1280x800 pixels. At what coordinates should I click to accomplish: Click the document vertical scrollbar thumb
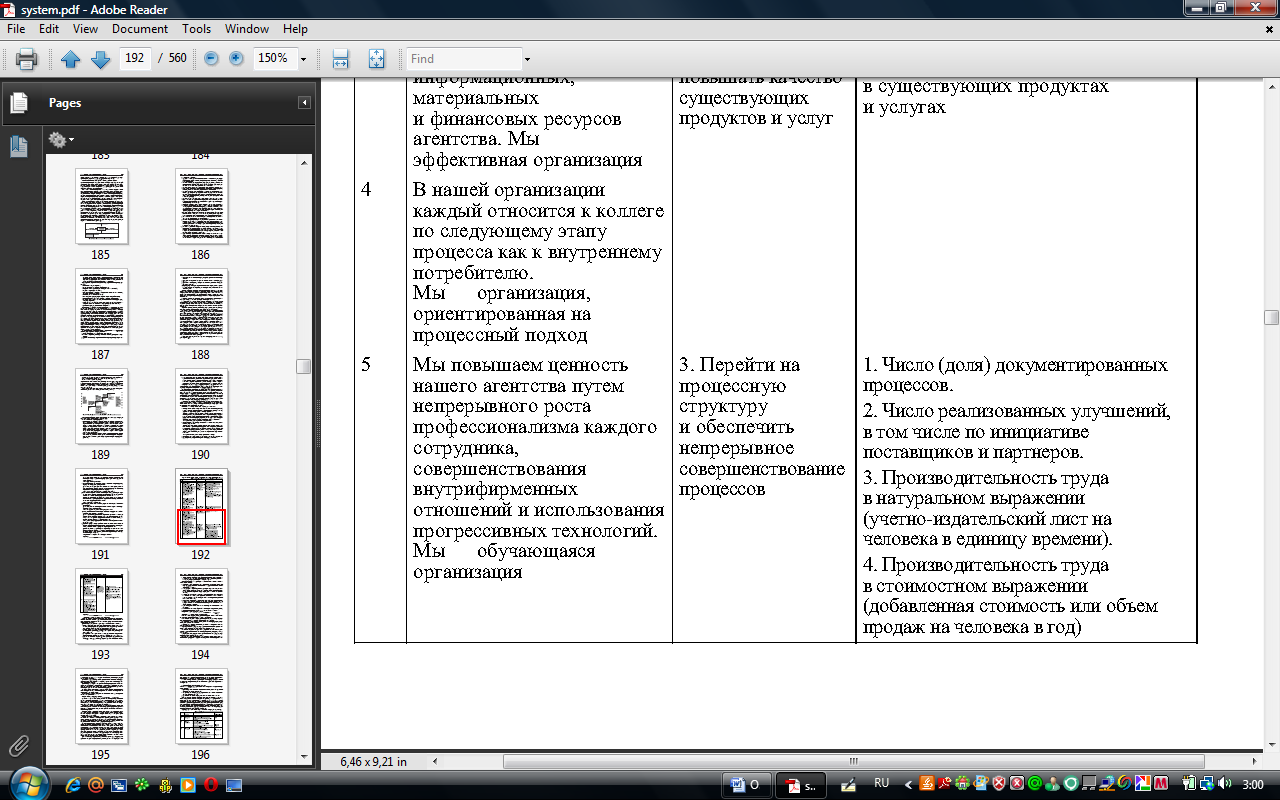(1271, 317)
